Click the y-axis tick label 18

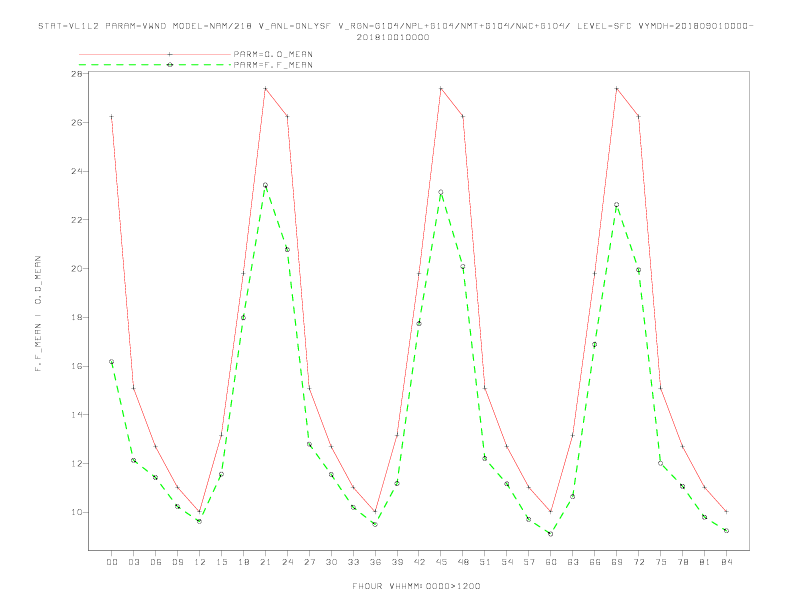click(x=77, y=318)
